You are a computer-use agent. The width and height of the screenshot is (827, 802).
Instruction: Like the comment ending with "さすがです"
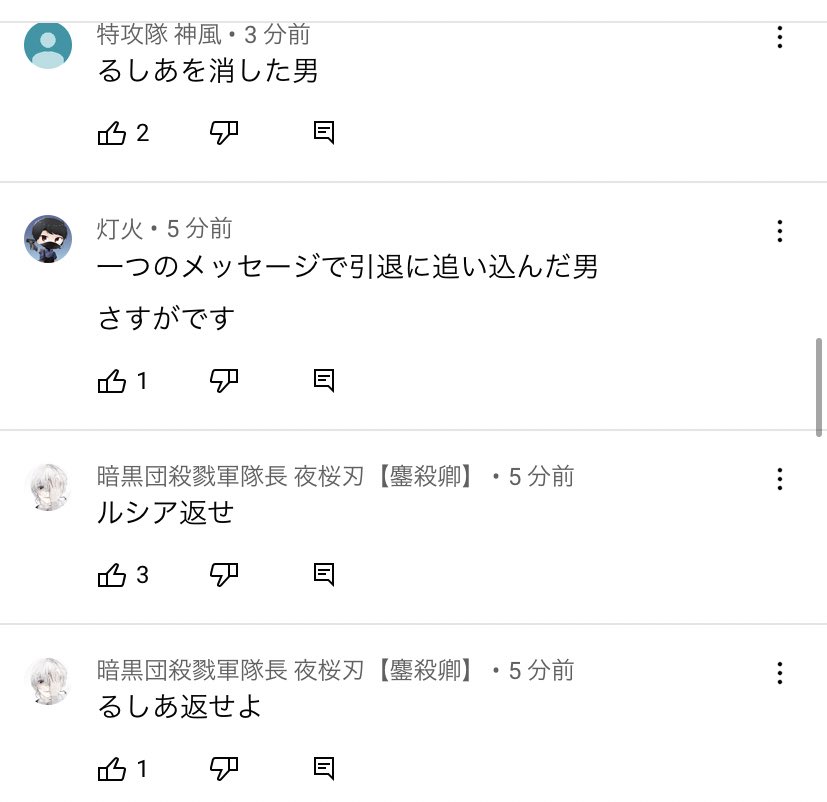click(x=112, y=380)
